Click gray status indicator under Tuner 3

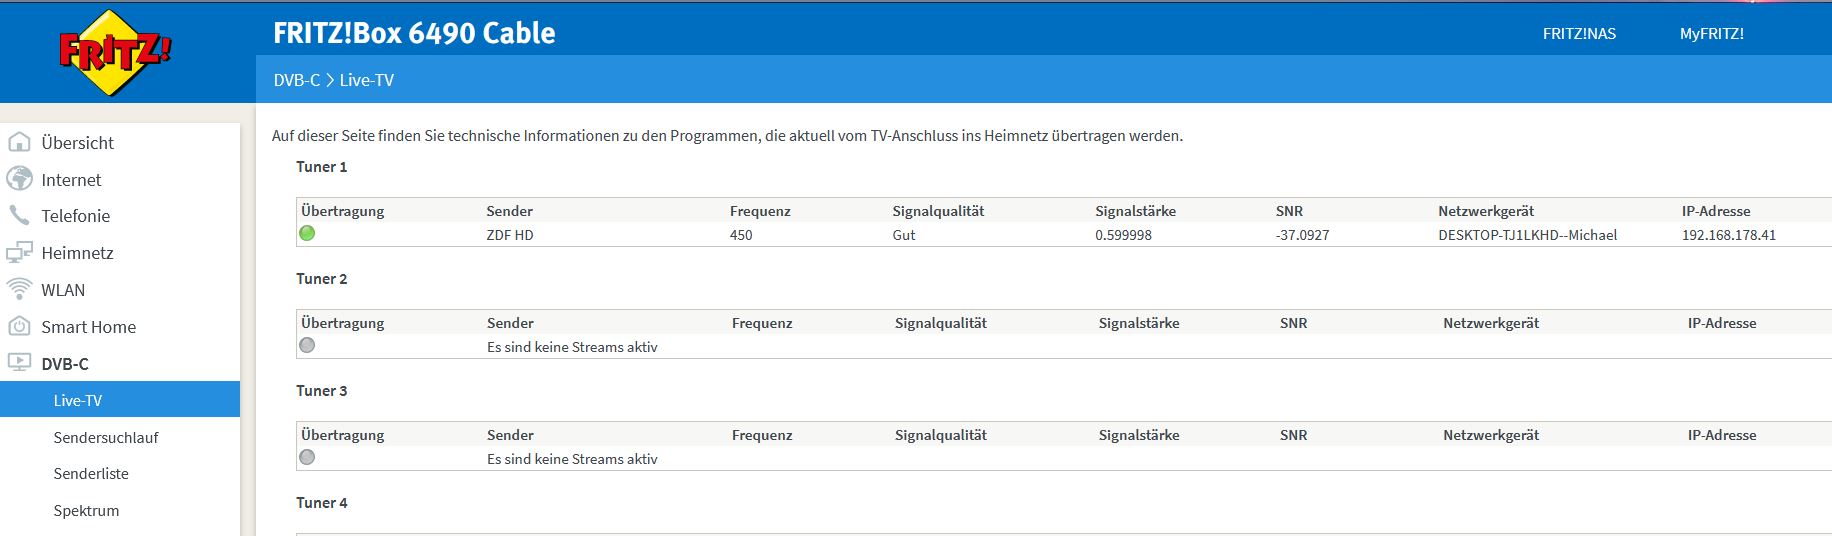pos(307,457)
